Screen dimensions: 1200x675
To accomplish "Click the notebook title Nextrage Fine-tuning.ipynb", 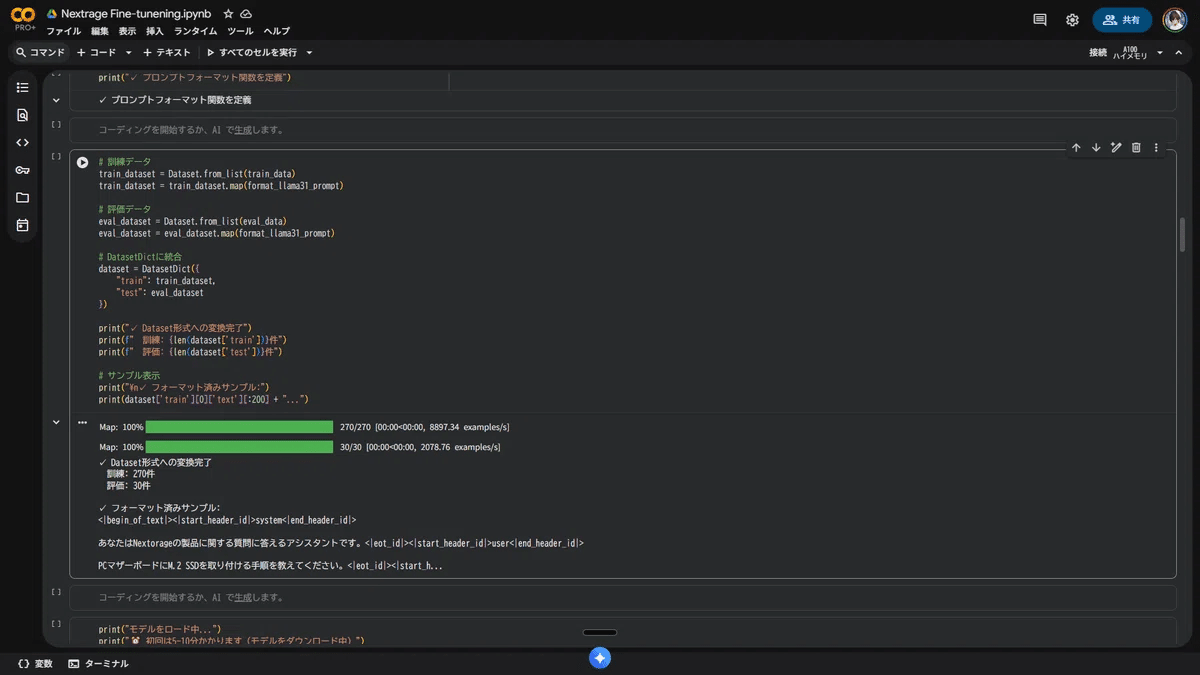I will (x=136, y=14).
